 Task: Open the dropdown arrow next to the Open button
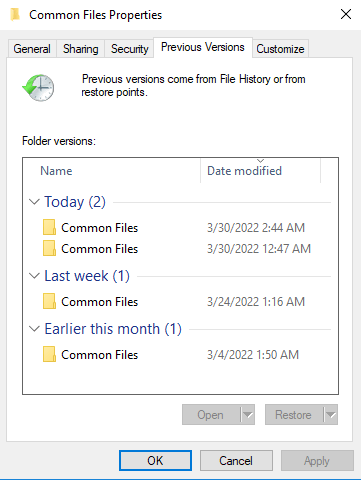click(248, 415)
